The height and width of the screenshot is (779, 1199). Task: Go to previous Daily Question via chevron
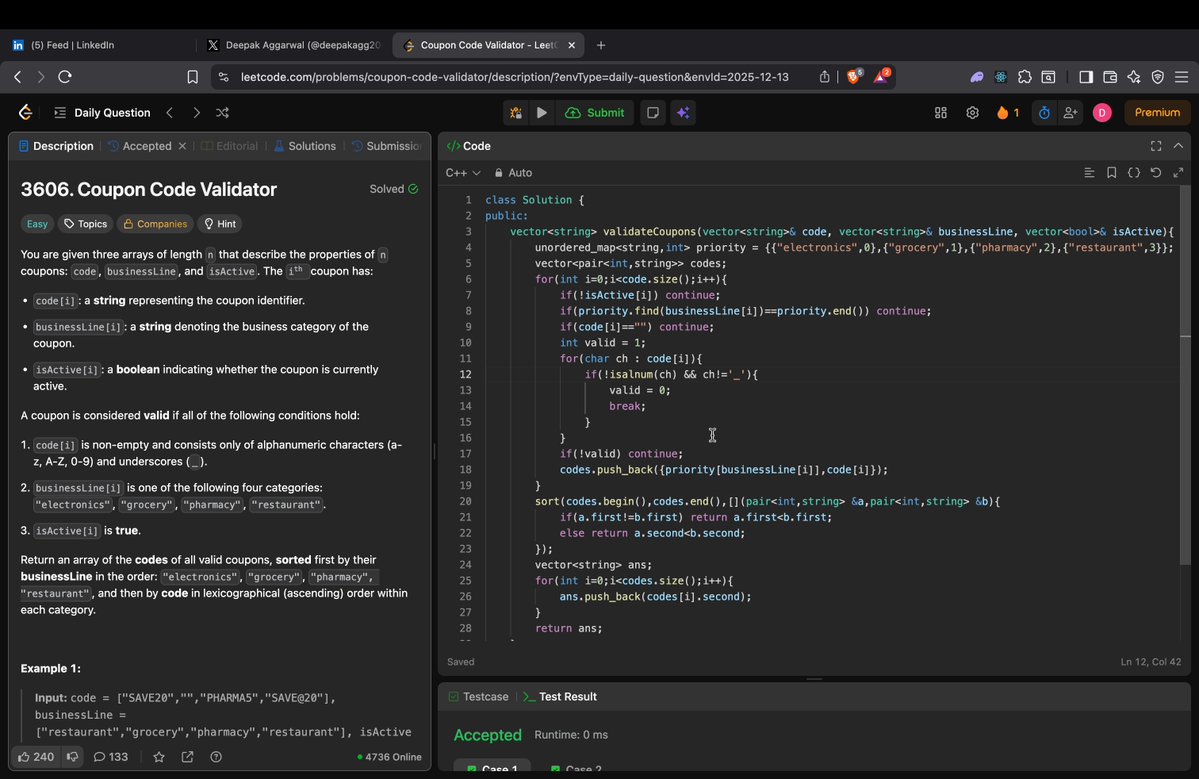point(168,113)
